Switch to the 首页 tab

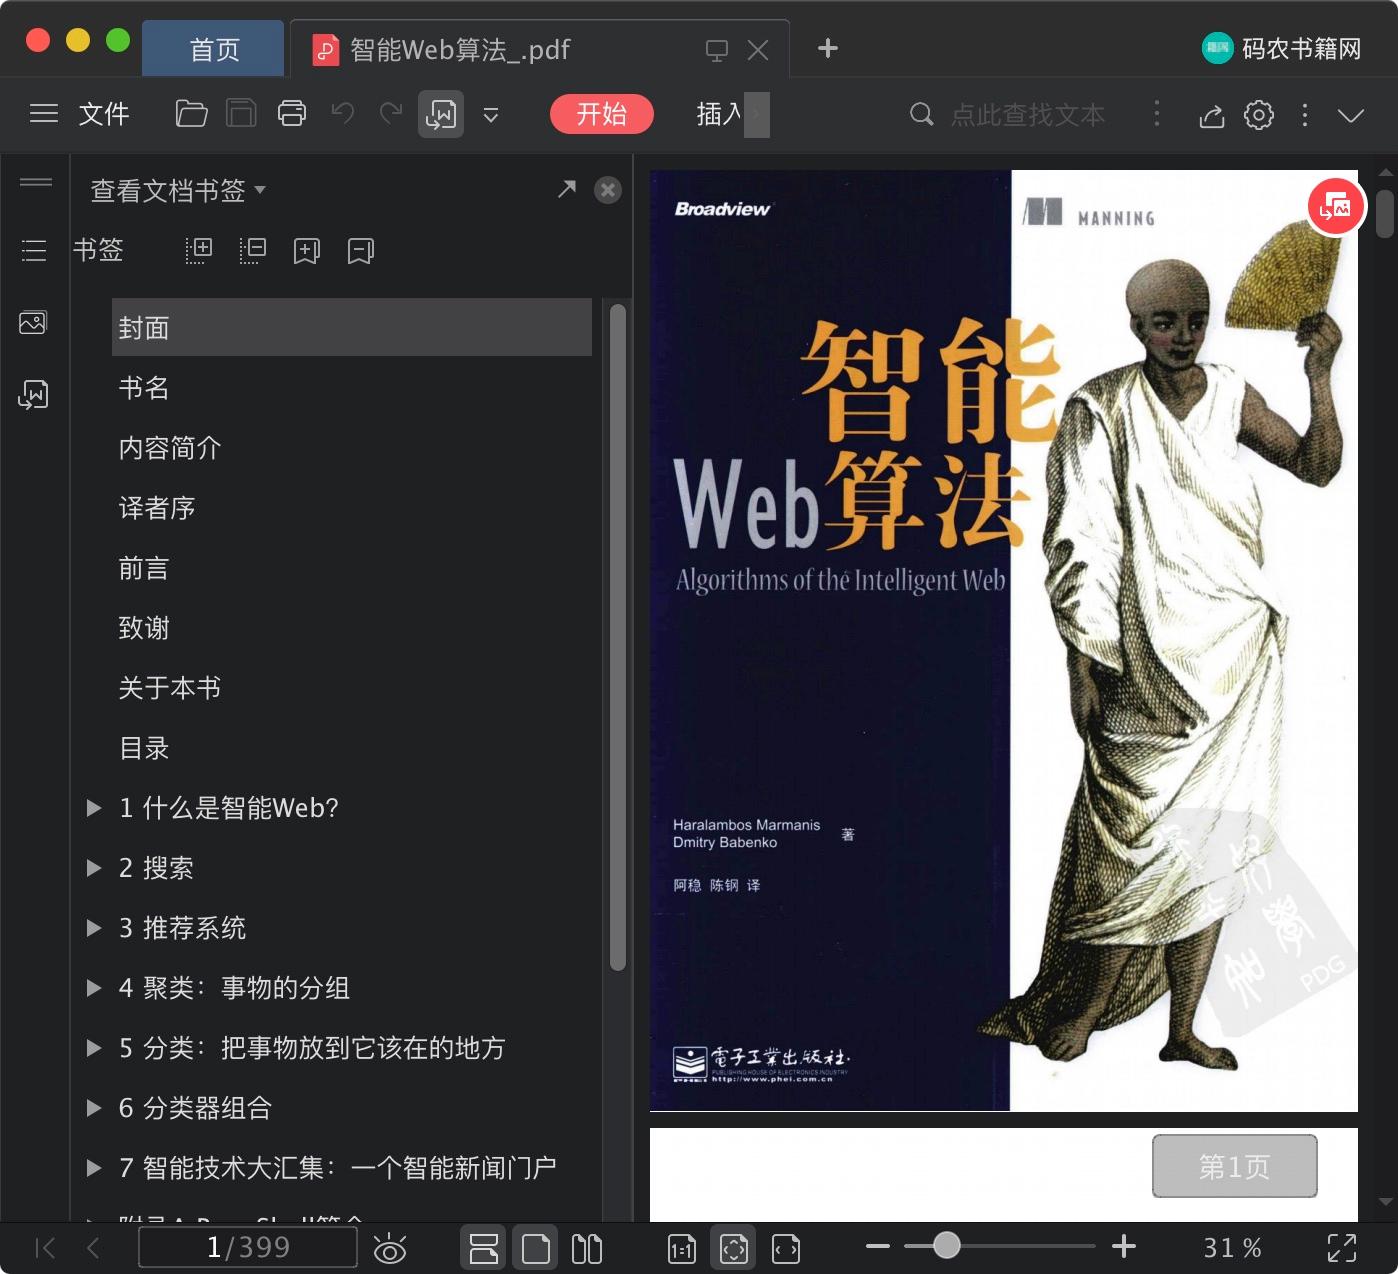pos(214,49)
